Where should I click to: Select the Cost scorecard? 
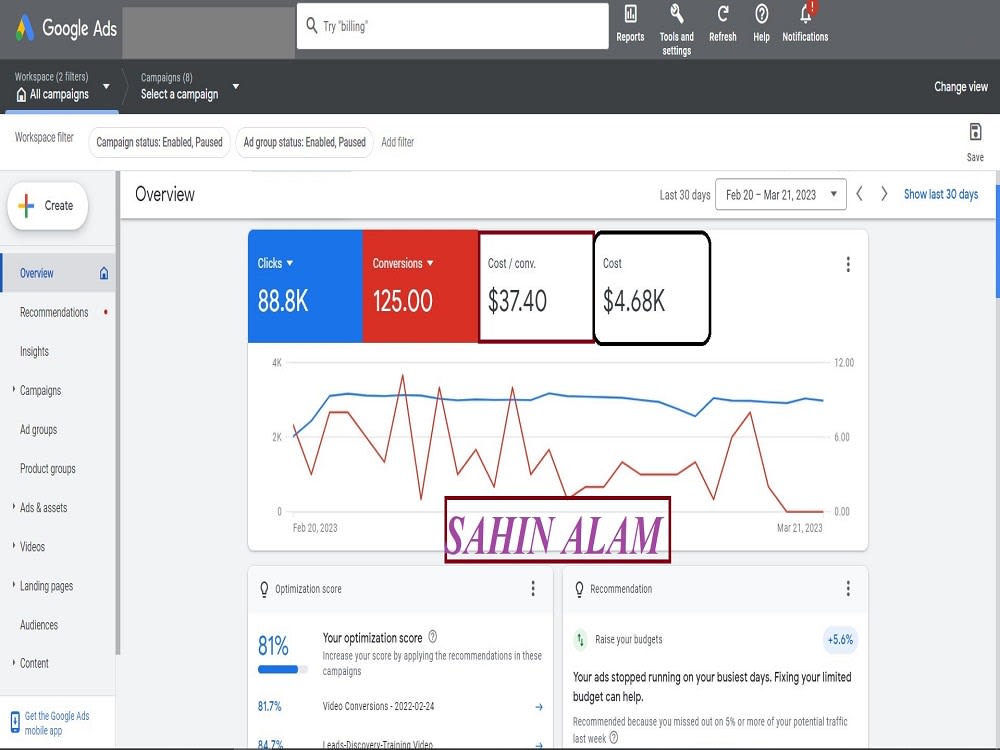click(652, 288)
